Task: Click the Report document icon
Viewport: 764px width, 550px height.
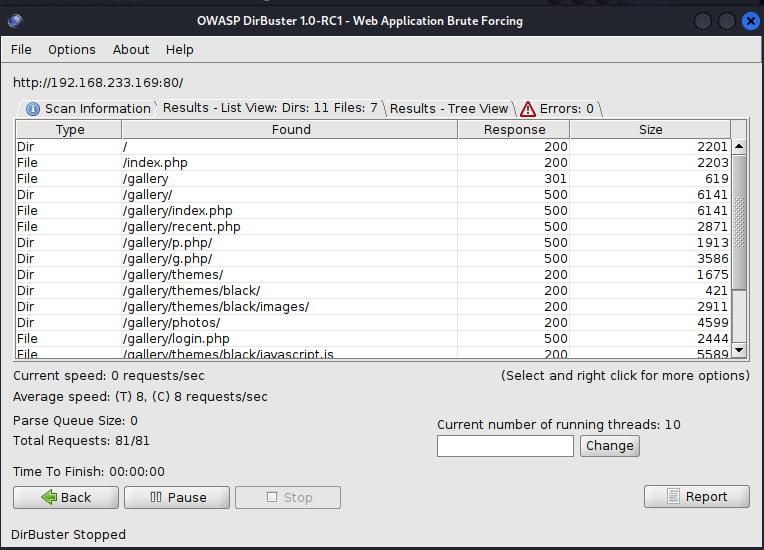Action: click(x=673, y=496)
